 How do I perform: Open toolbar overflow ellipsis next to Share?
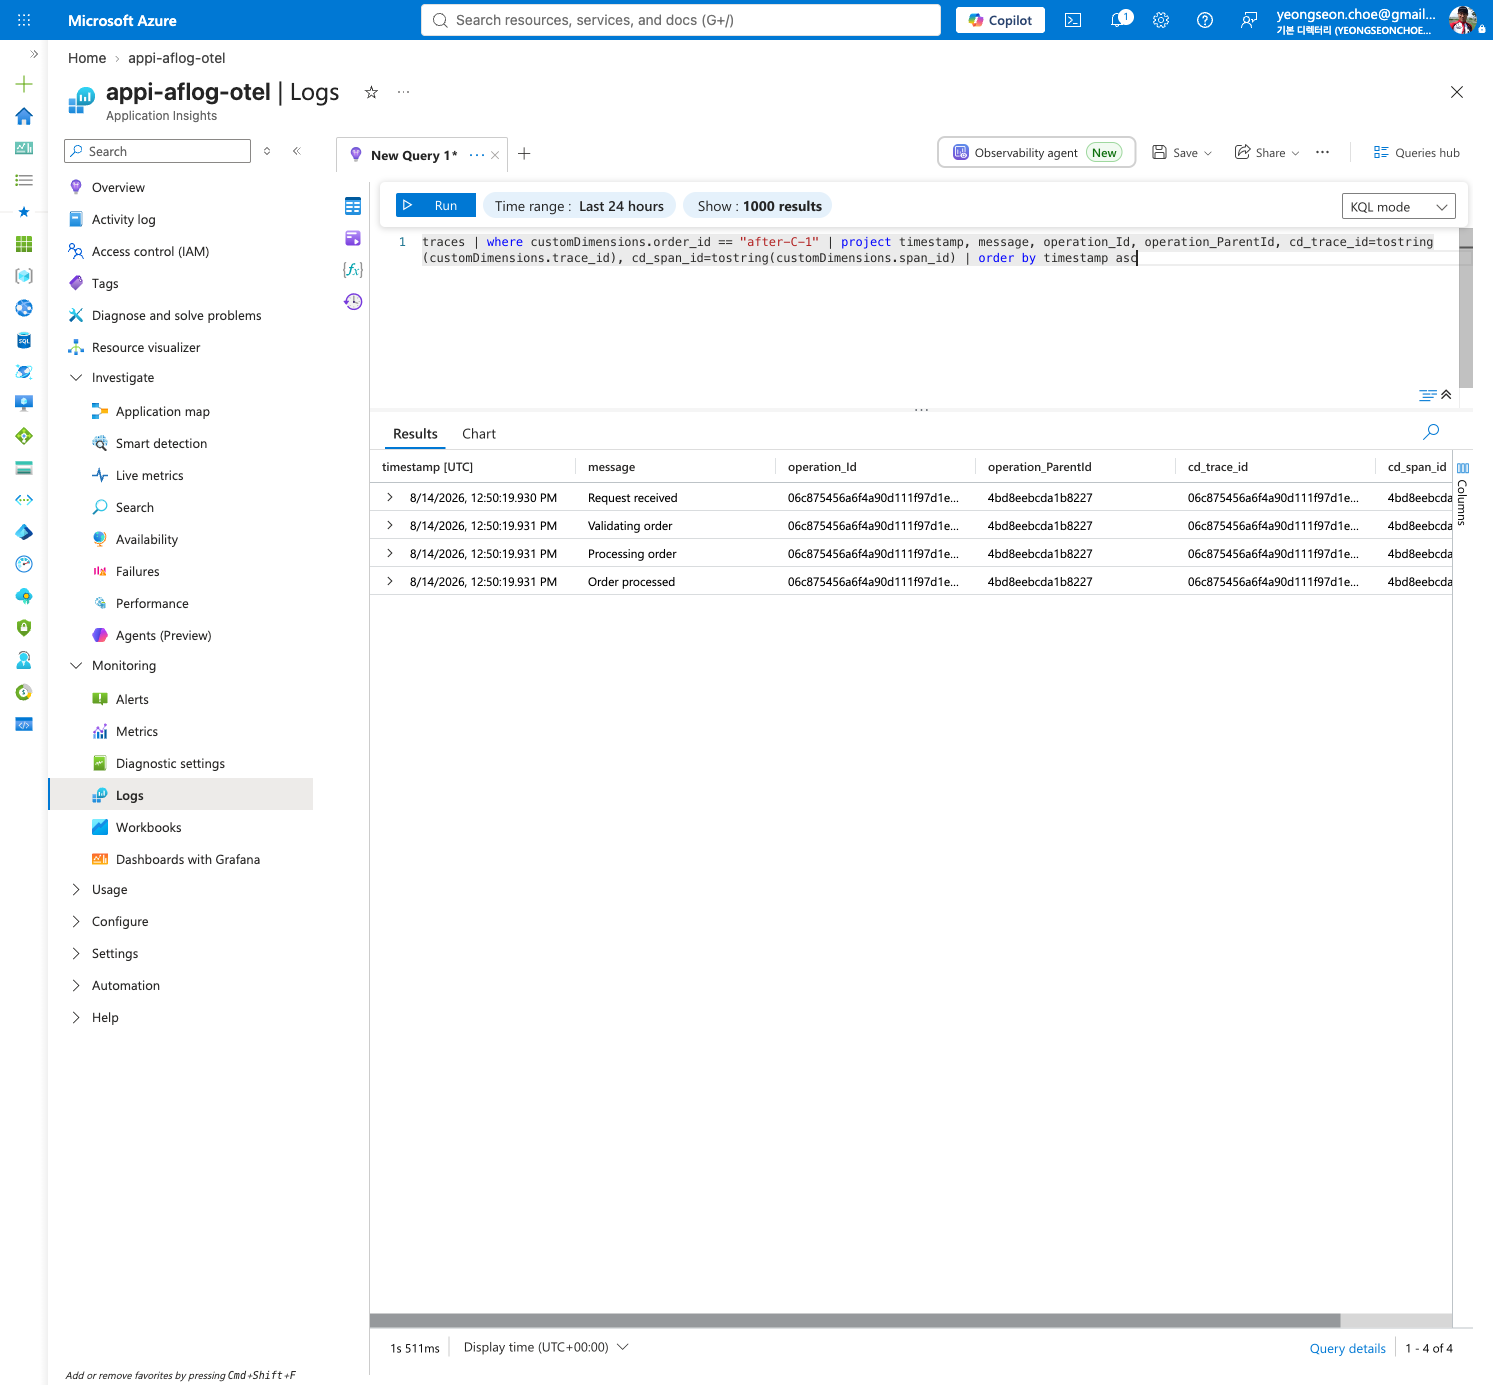(x=1323, y=152)
